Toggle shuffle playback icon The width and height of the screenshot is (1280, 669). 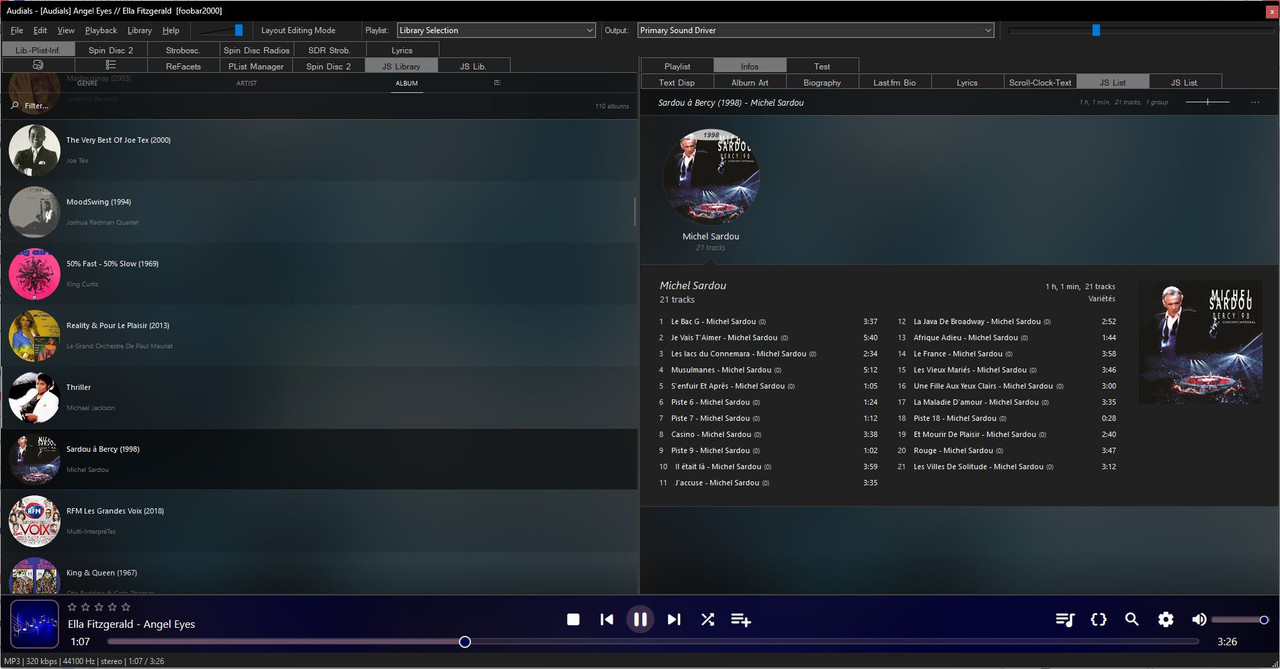(x=707, y=619)
